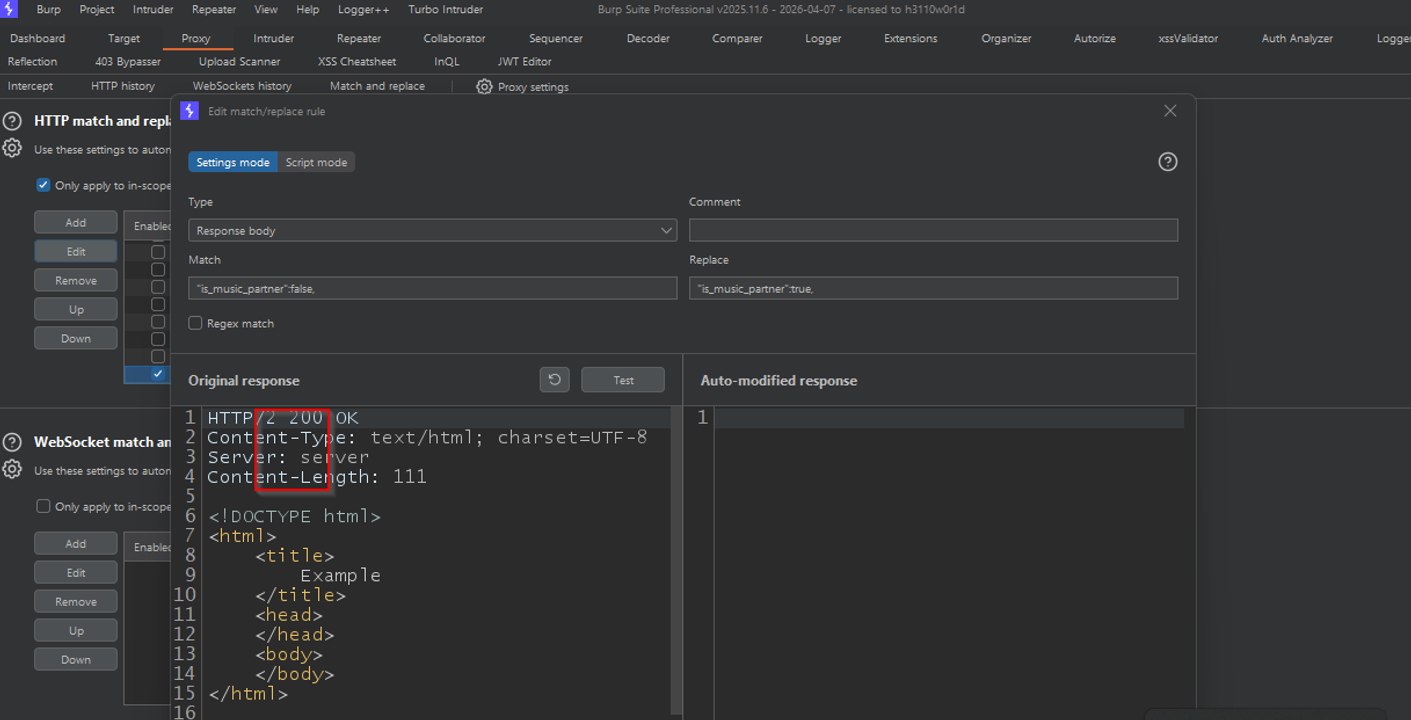Open the Auth Analyzer tab
This screenshot has height=720, width=1411.
[x=1297, y=39]
